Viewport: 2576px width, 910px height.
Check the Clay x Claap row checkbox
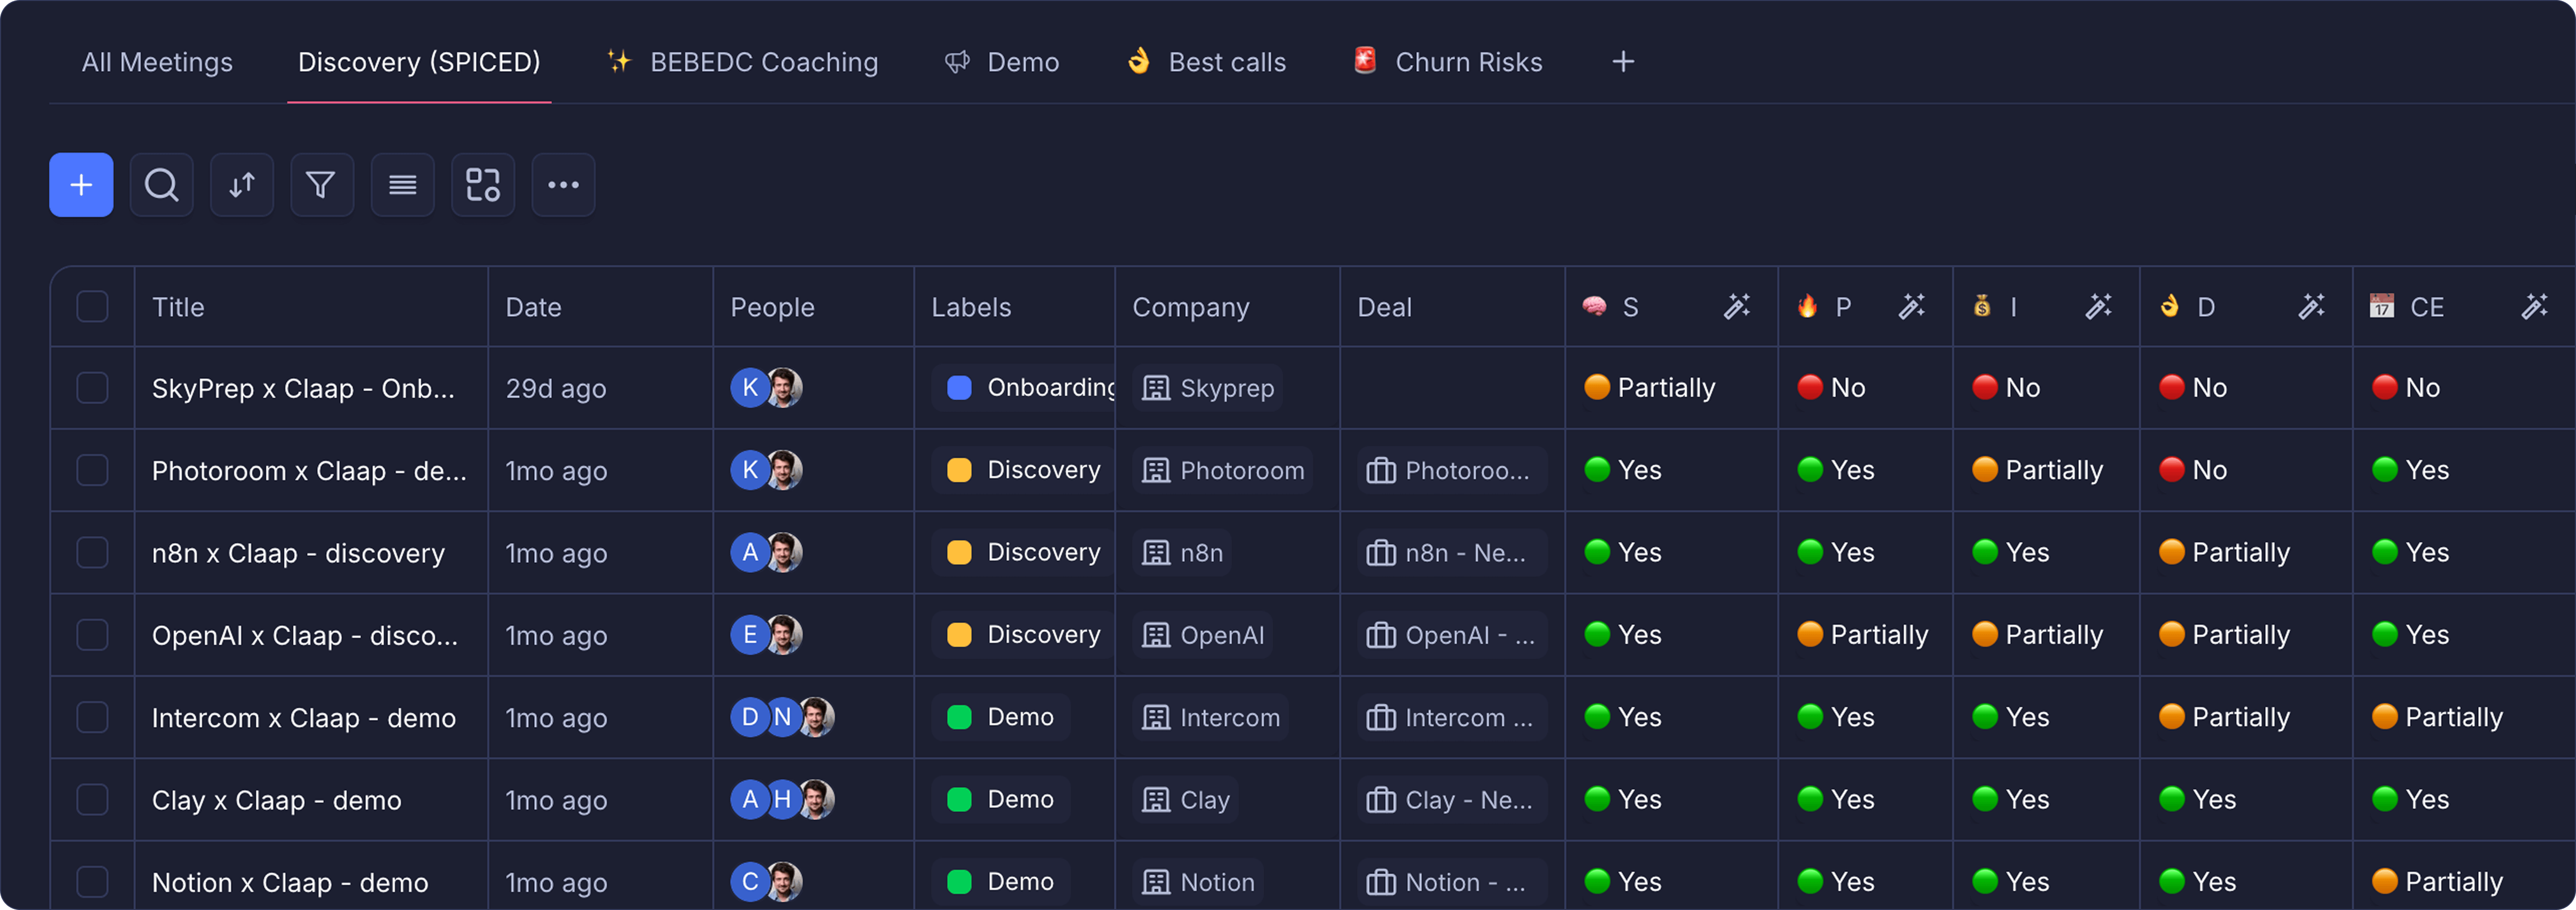coord(92,800)
